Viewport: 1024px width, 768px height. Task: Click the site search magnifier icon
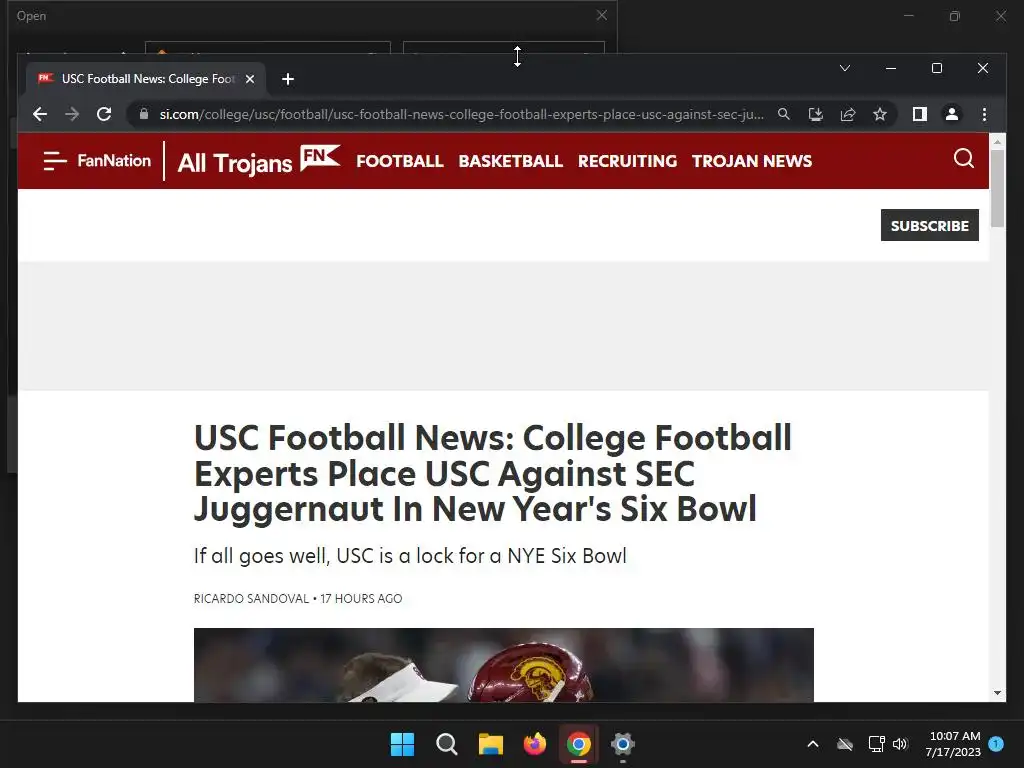tap(964, 159)
